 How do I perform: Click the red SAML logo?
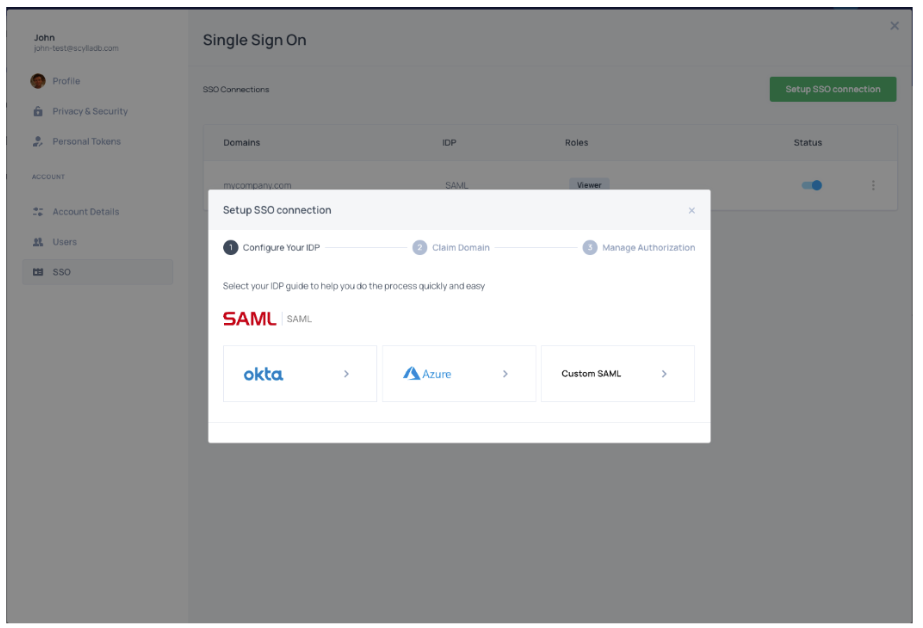[x=249, y=319]
